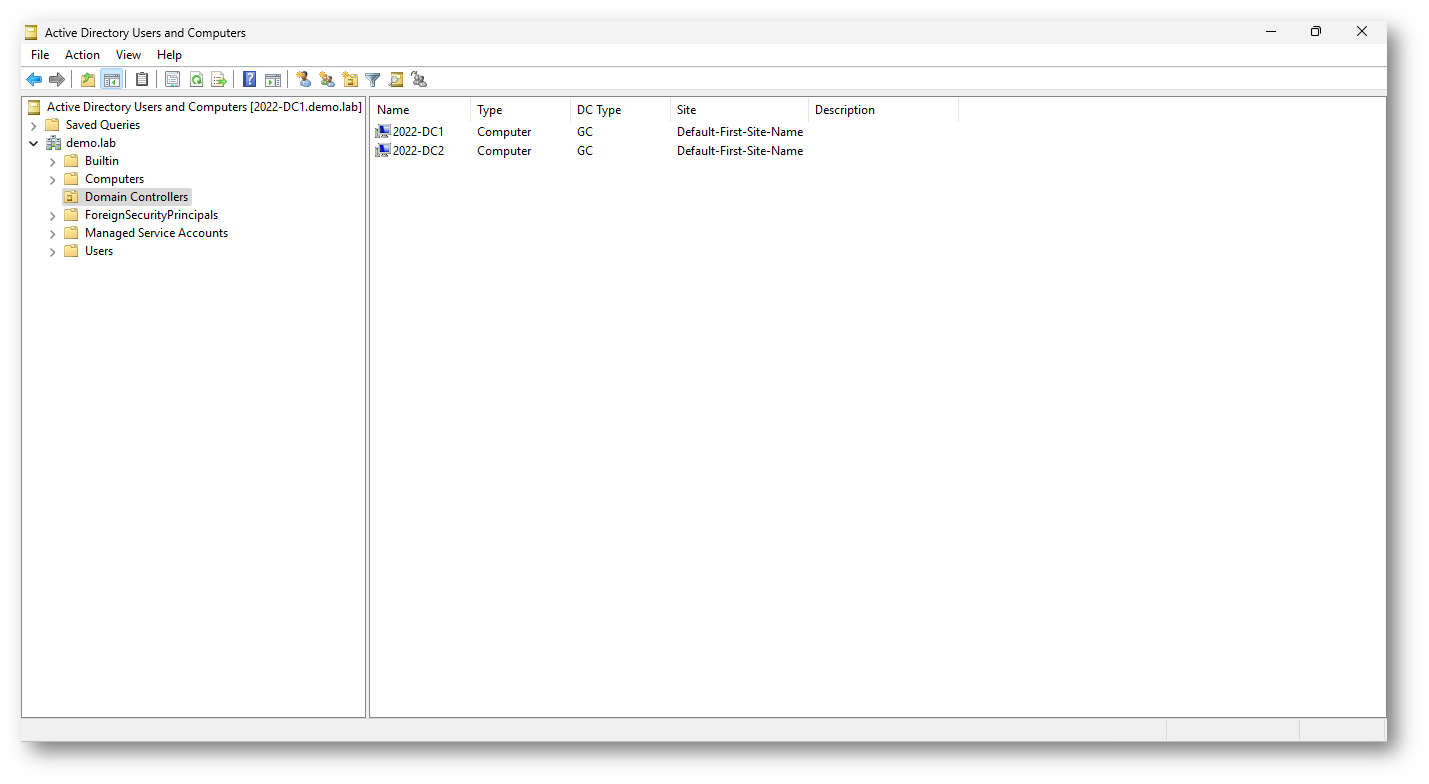Click the application icon in the title bar
1429x784 pixels.
tap(32, 32)
